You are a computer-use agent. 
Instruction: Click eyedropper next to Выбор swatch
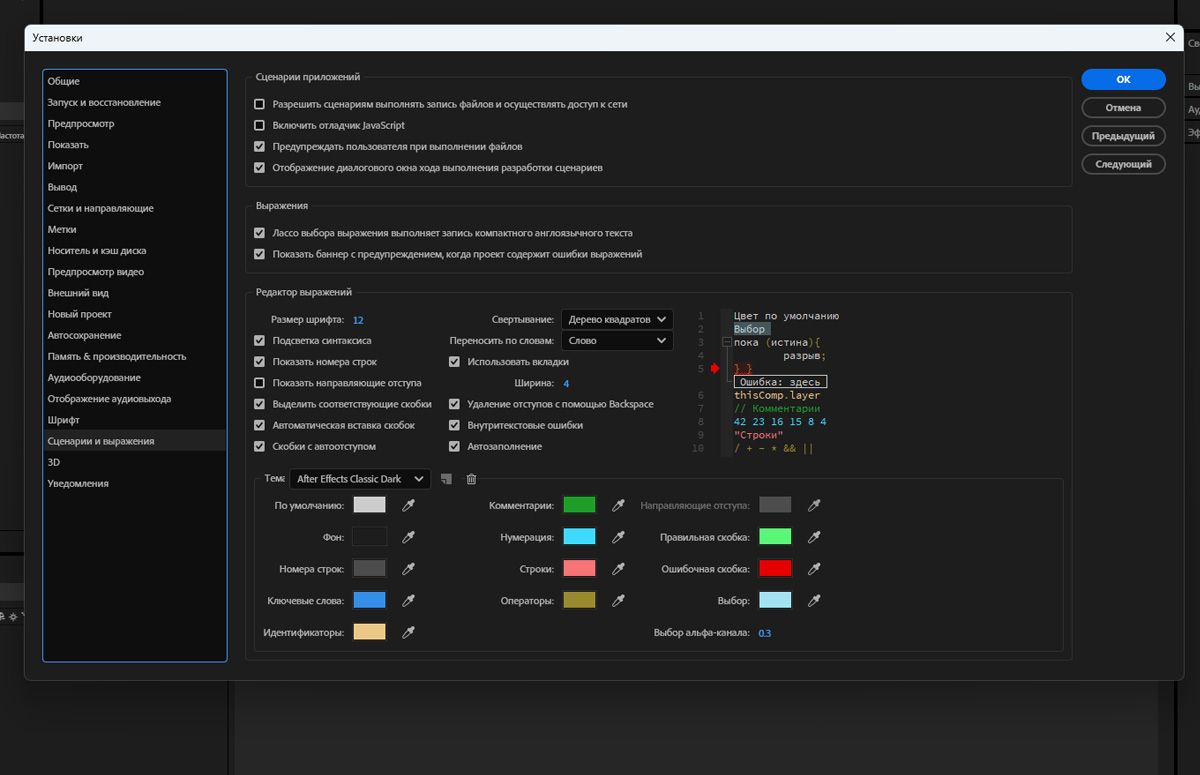click(814, 600)
